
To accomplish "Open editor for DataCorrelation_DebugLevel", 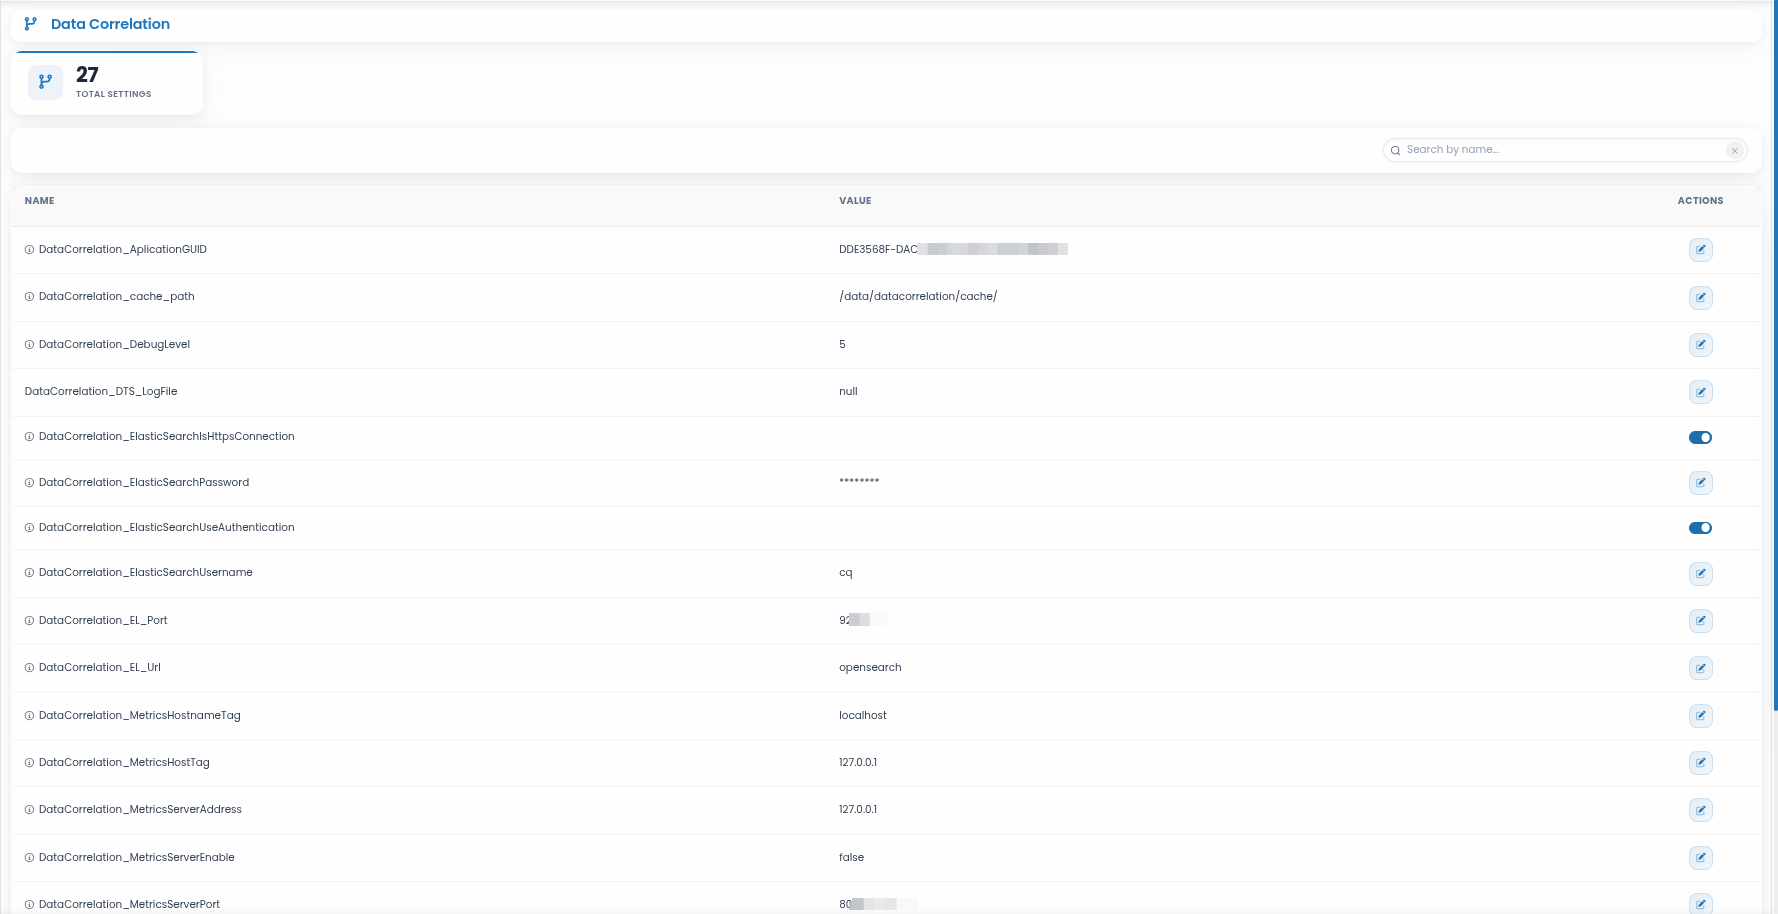I will point(1700,345).
